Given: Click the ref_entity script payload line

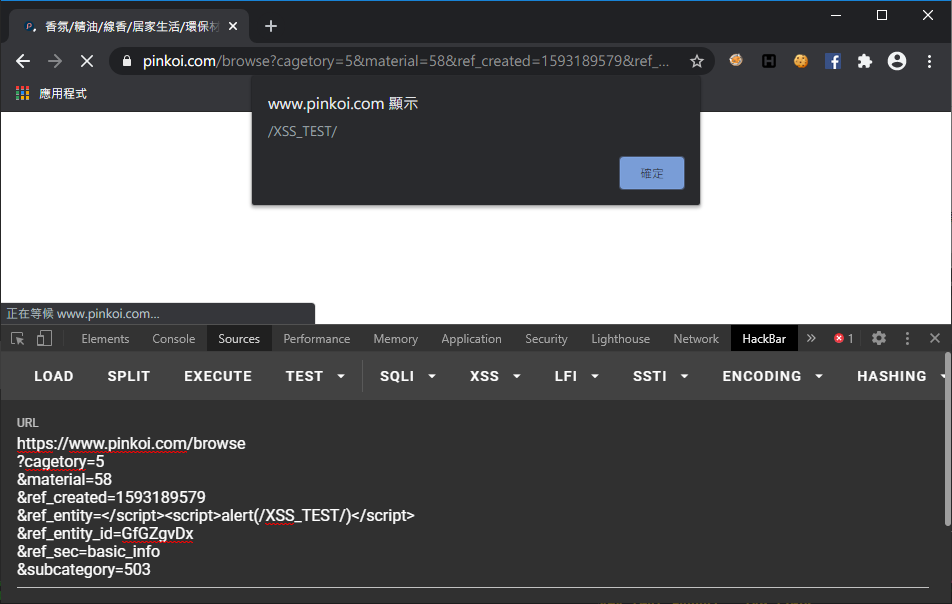Looking at the screenshot, I should (216, 515).
